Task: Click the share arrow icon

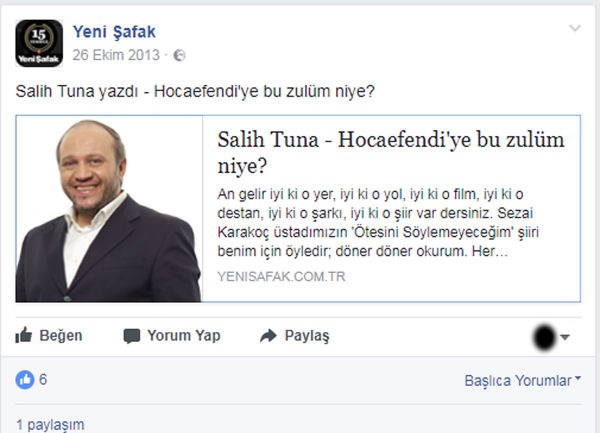Action: (268, 336)
